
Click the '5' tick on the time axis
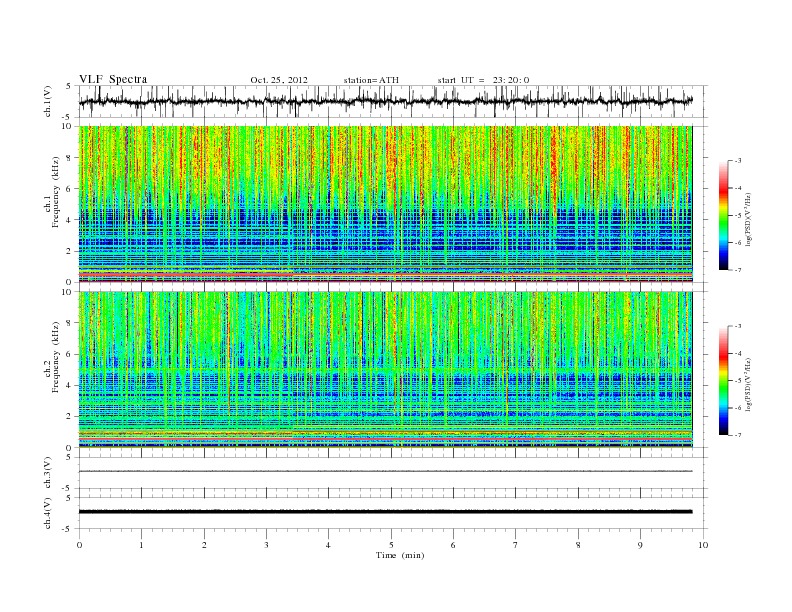[x=391, y=545]
